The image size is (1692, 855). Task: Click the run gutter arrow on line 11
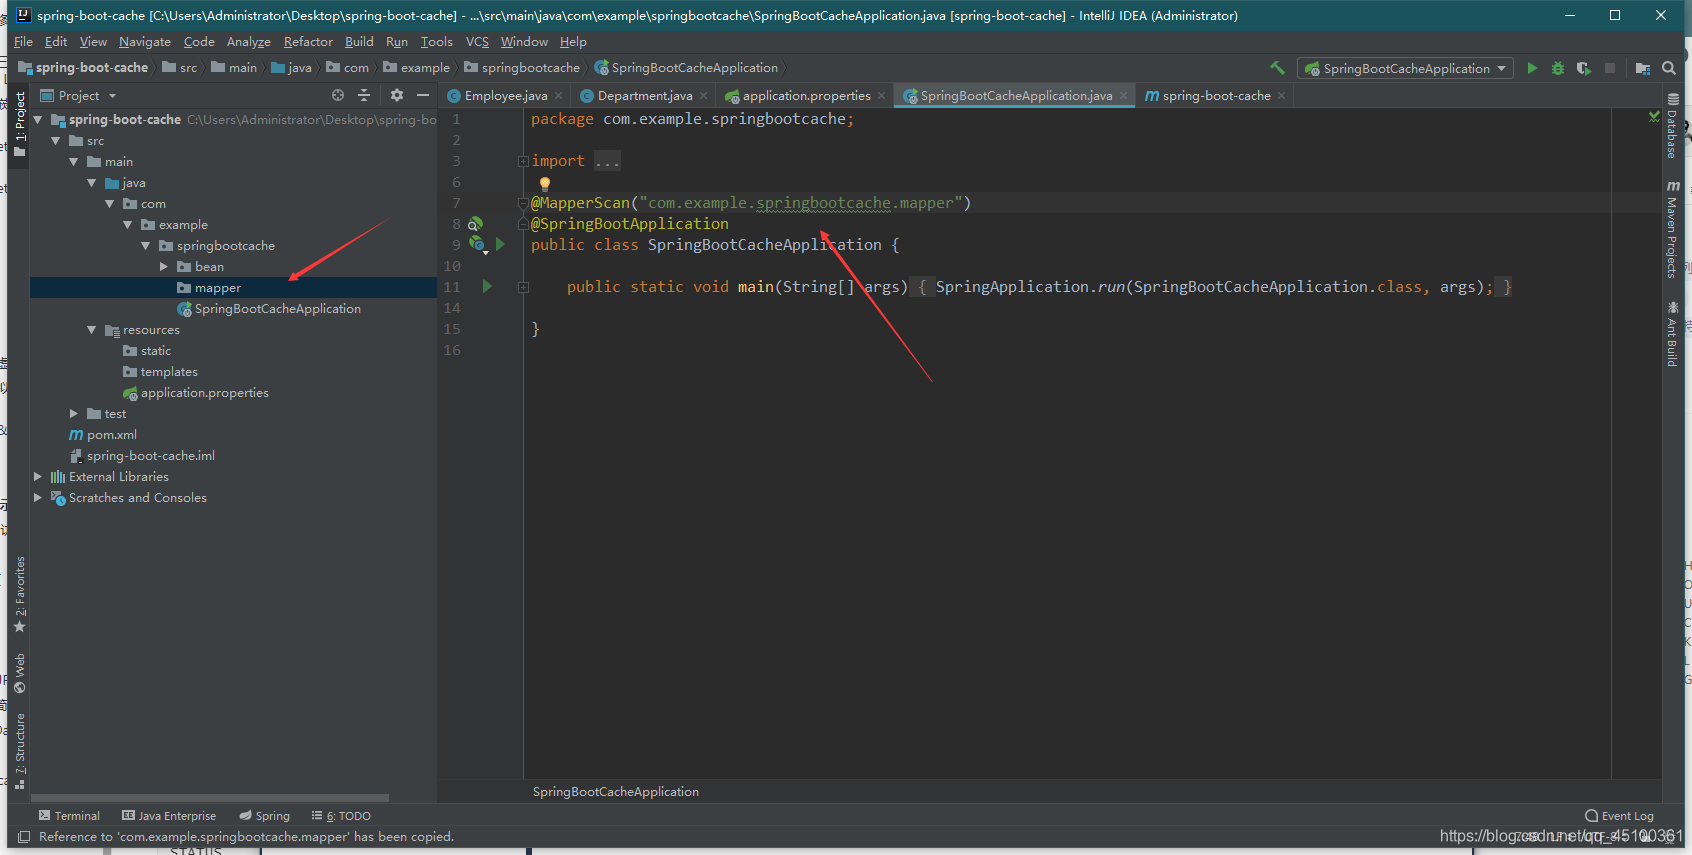coord(487,286)
